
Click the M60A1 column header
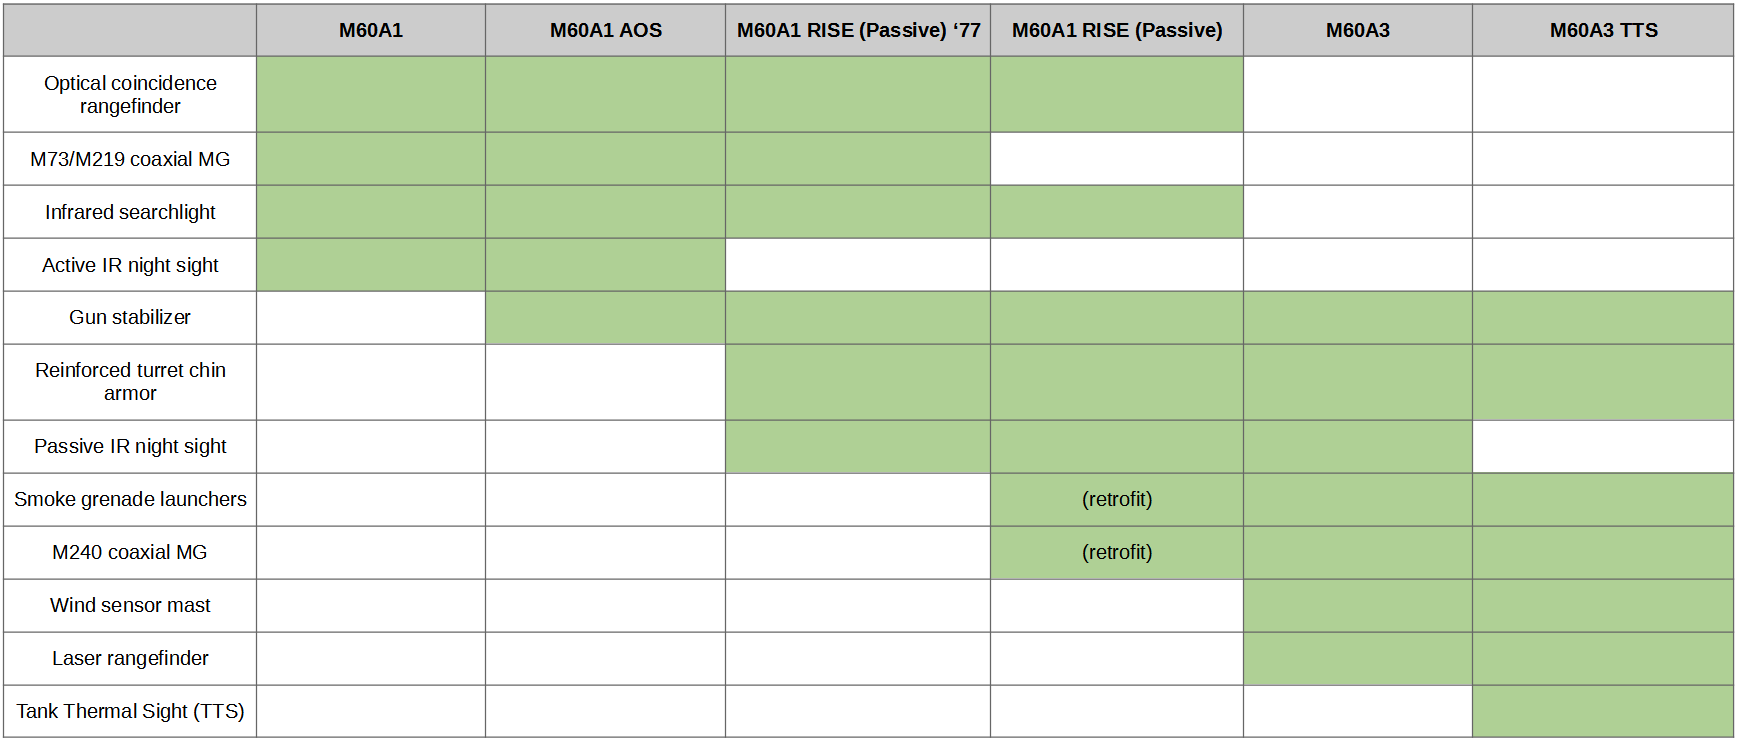point(371,30)
